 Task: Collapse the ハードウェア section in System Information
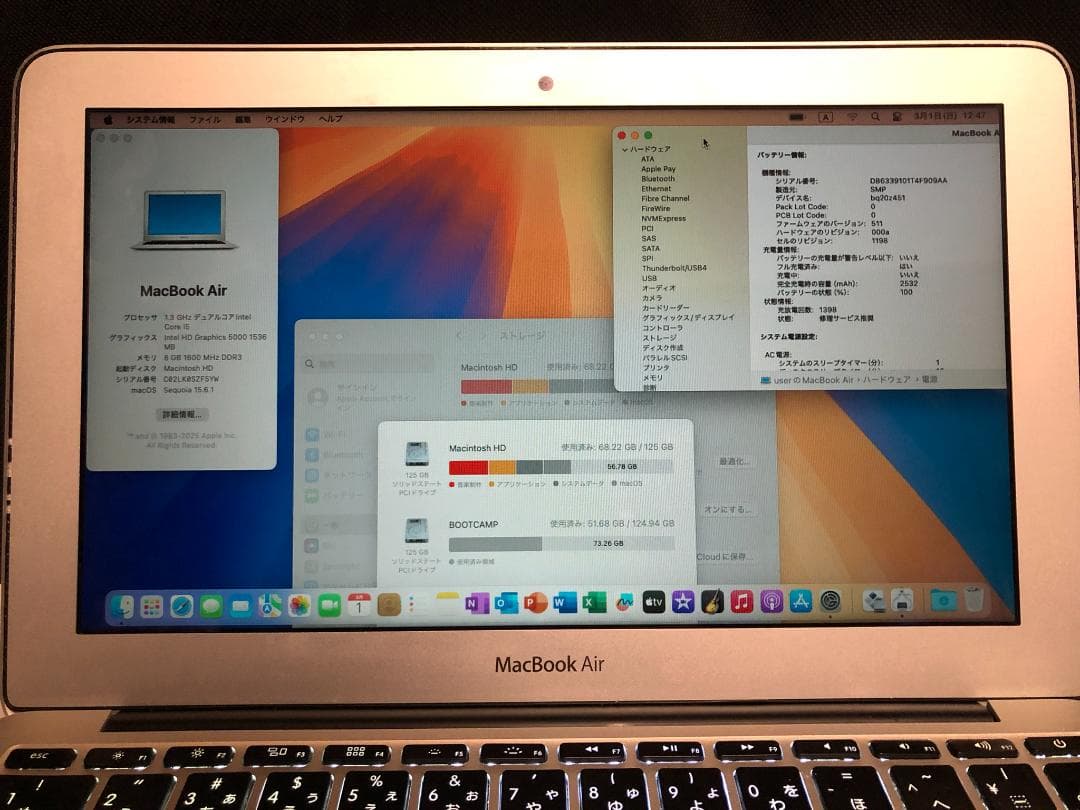625,149
